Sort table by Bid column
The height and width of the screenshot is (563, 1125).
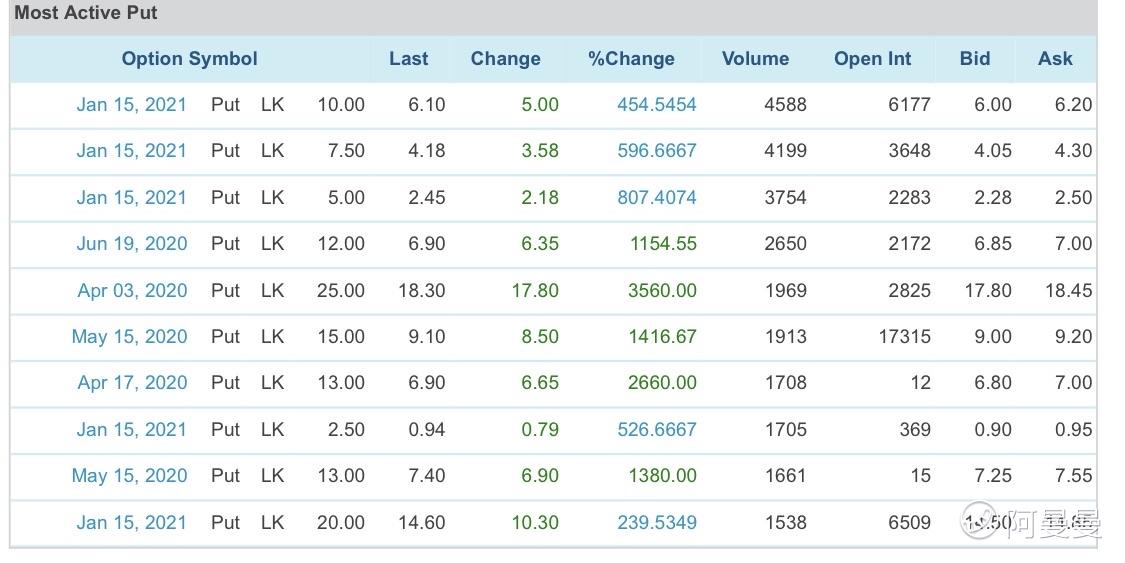975,59
